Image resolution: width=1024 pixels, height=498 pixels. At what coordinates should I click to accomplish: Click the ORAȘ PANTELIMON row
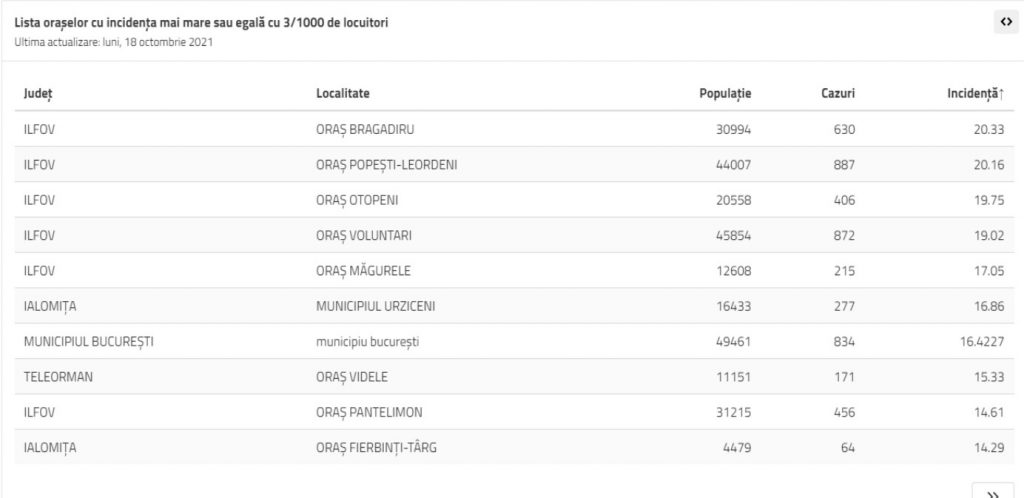pyautogui.click(x=367, y=413)
